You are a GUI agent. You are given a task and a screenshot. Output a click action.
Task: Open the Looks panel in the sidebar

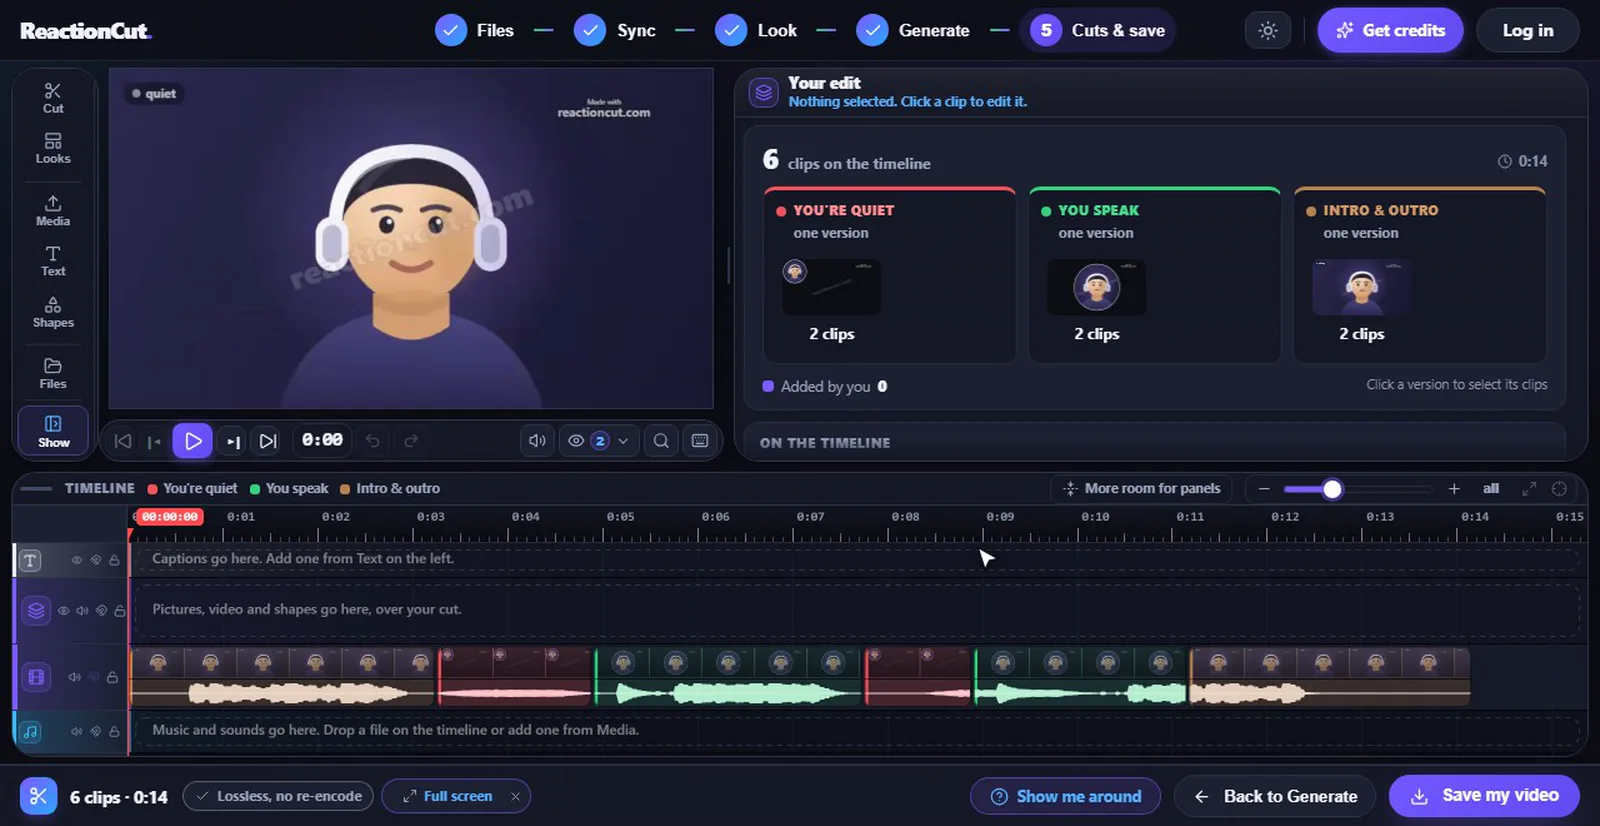[53, 148]
